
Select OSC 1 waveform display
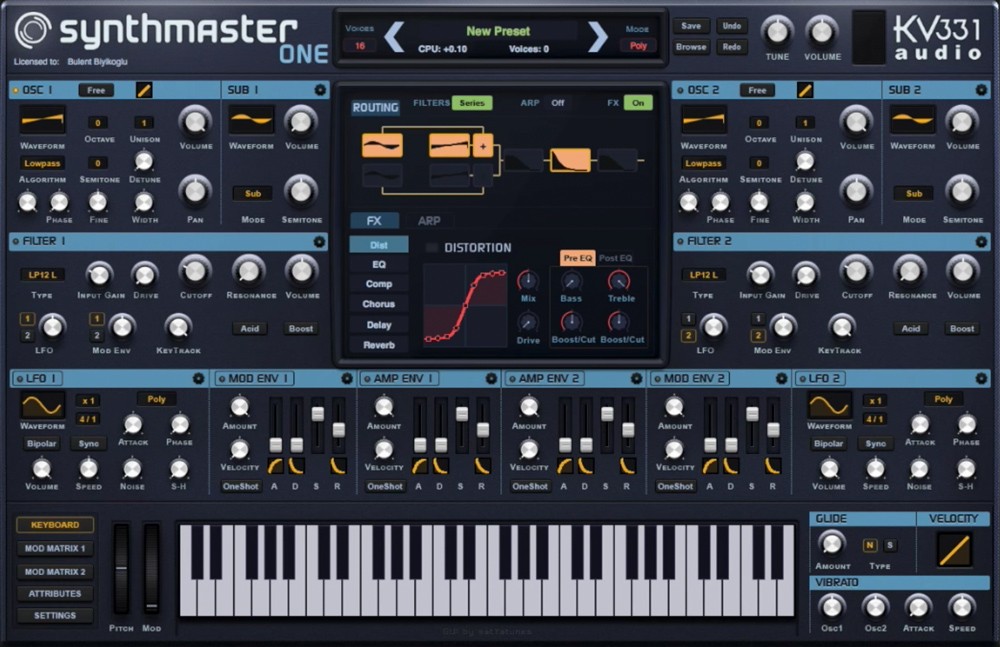(42, 121)
